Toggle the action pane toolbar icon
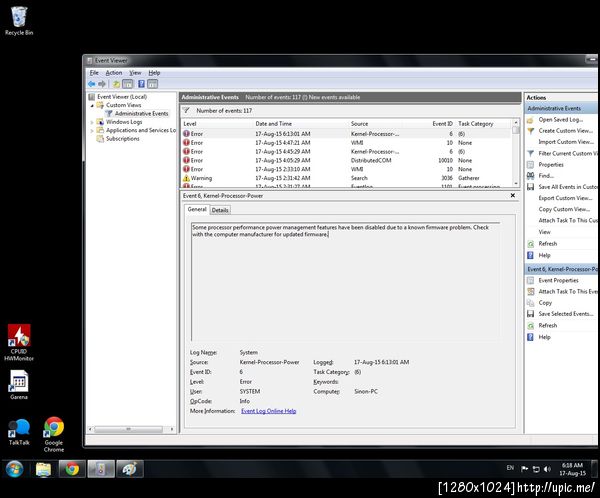 [x=153, y=84]
